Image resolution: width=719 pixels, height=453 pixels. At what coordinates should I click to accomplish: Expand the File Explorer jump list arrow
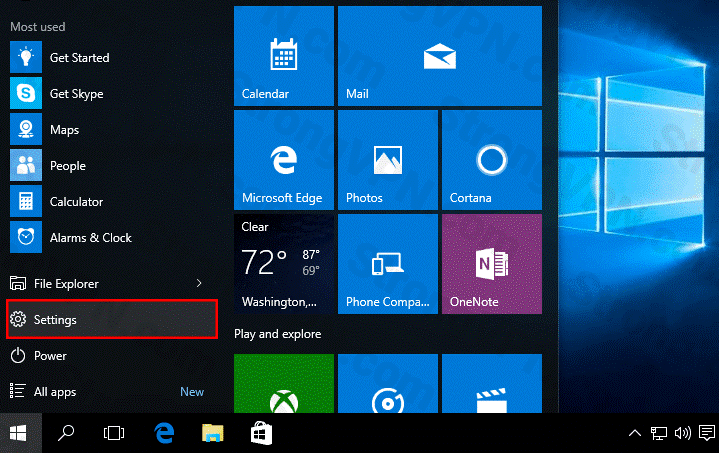(x=199, y=283)
